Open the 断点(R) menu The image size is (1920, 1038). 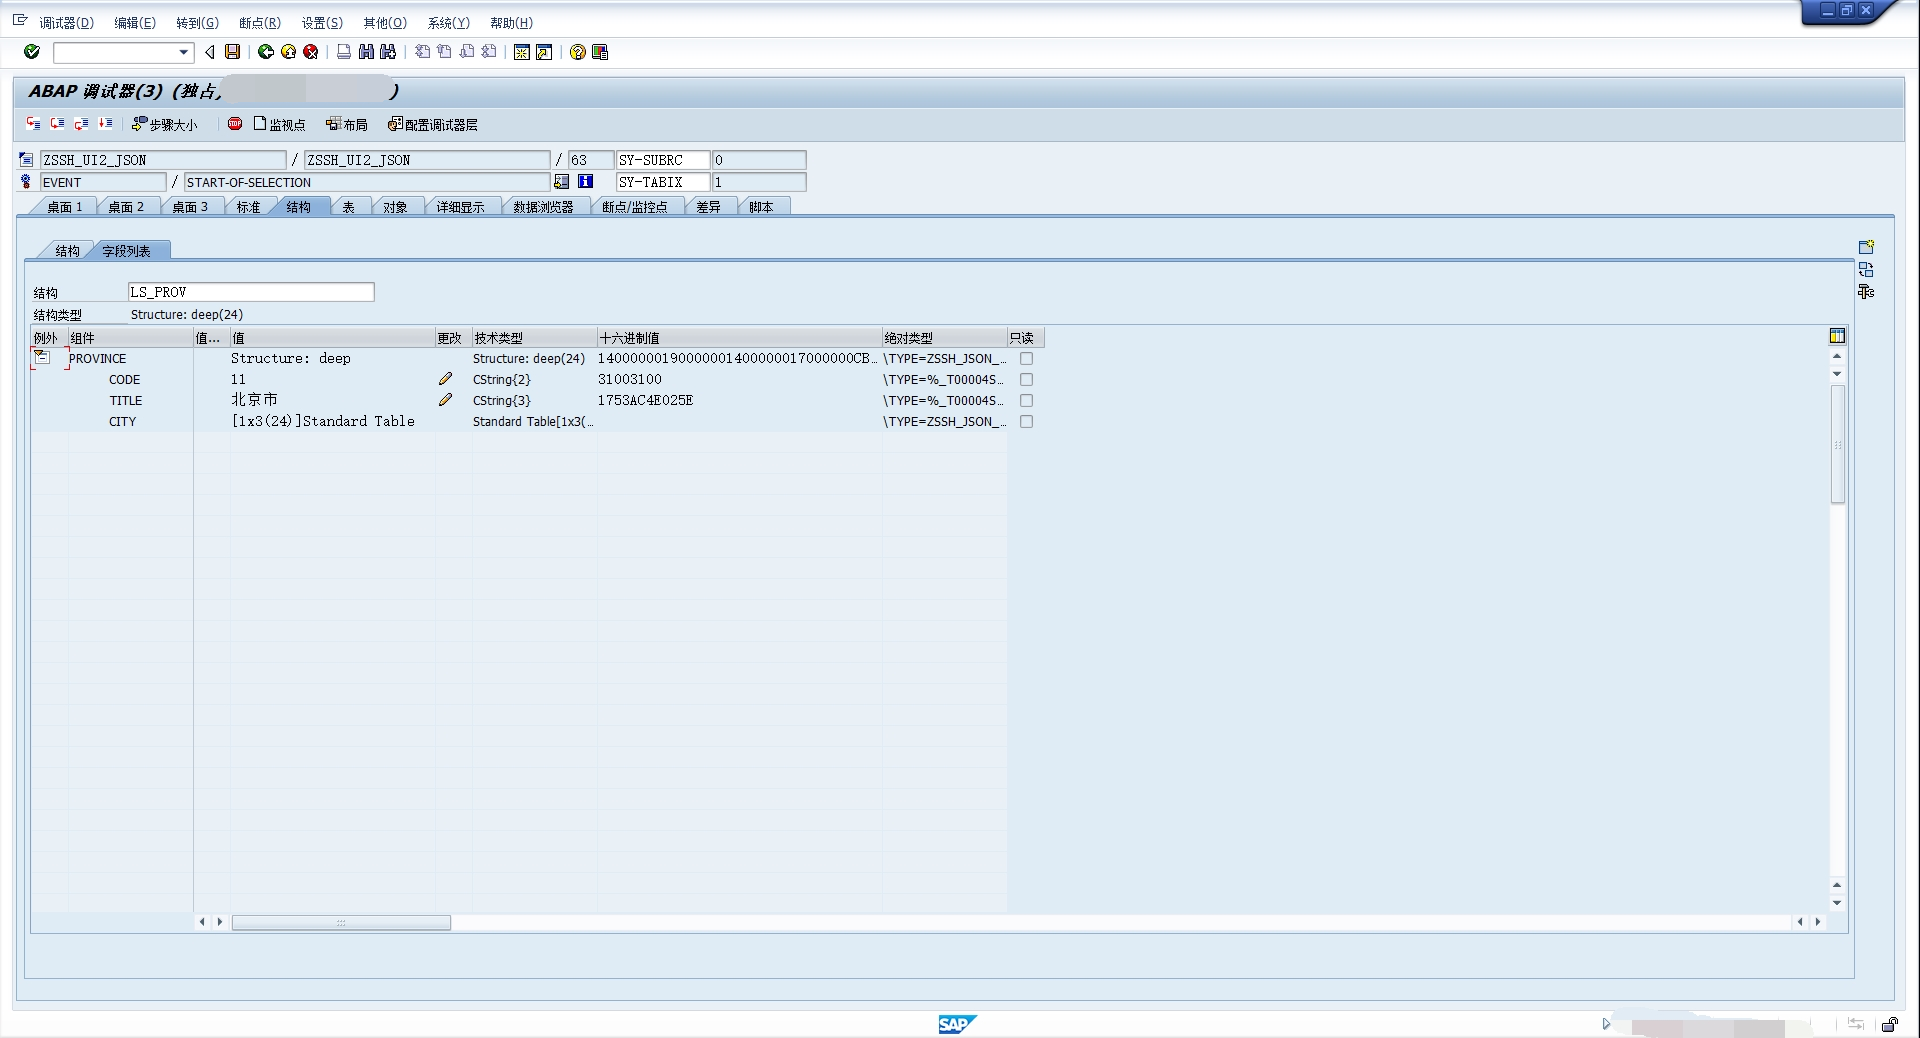[260, 23]
